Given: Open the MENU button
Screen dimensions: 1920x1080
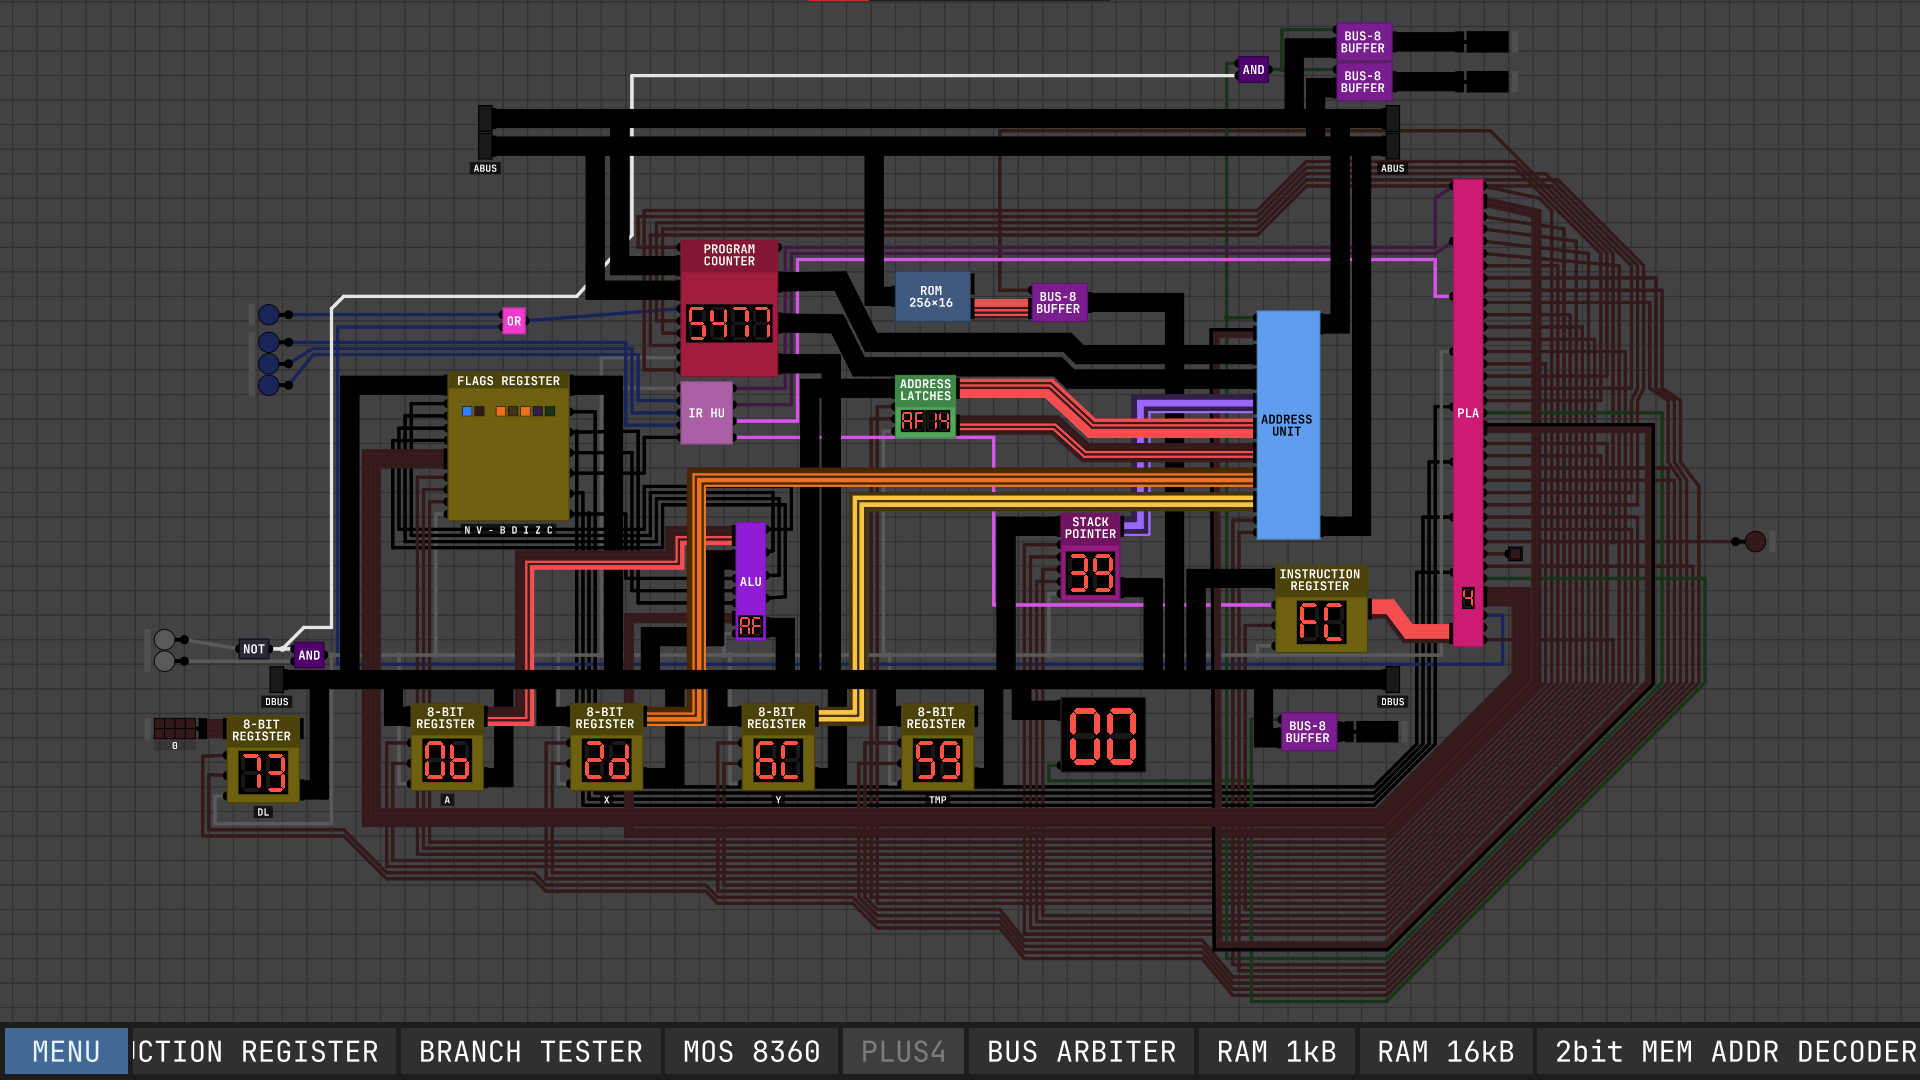Looking at the screenshot, I should pos(66,1051).
